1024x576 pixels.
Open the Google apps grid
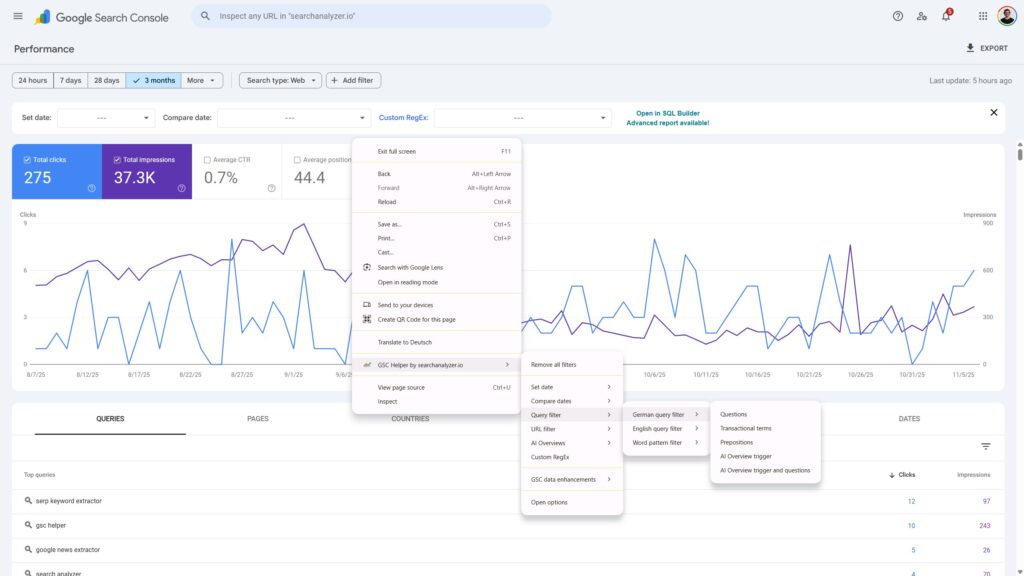[982, 17]
